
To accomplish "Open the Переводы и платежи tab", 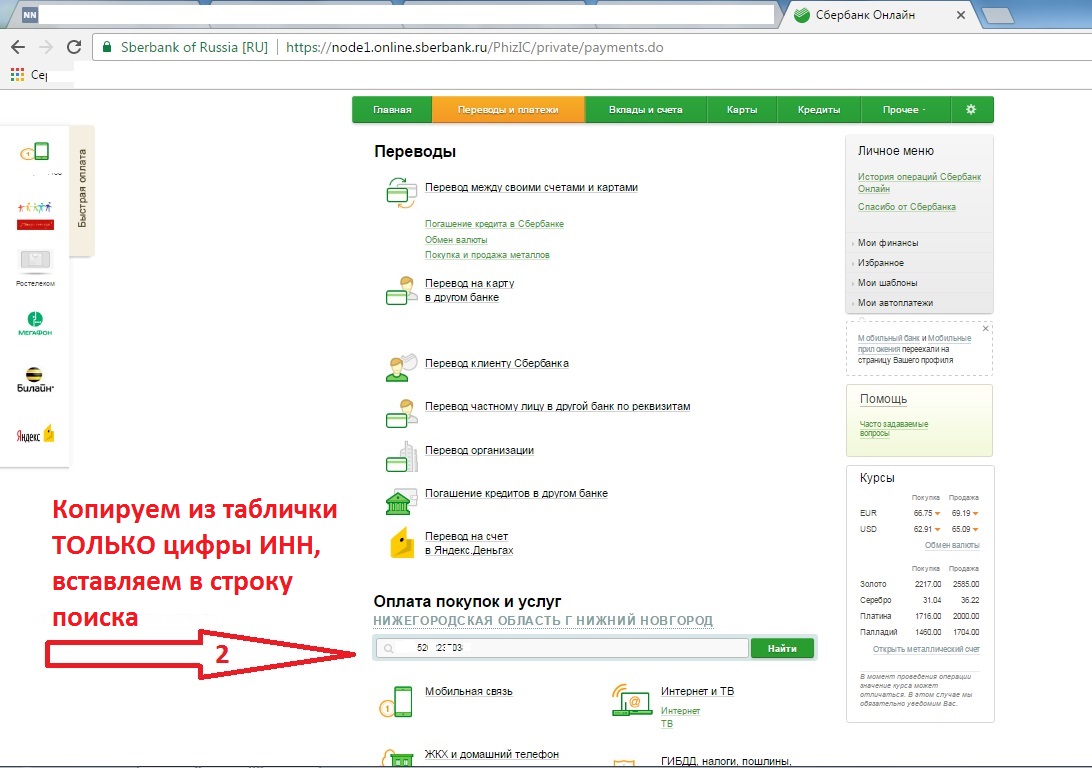I will (x=508, y=109).
